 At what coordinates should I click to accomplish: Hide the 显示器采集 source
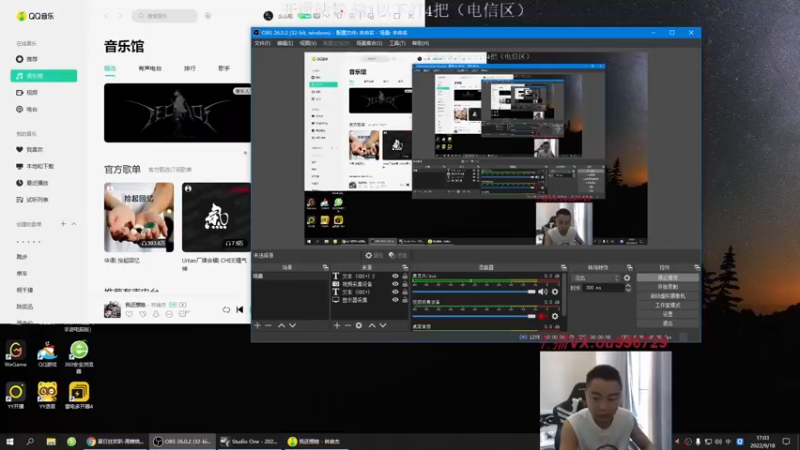(395, 300)
